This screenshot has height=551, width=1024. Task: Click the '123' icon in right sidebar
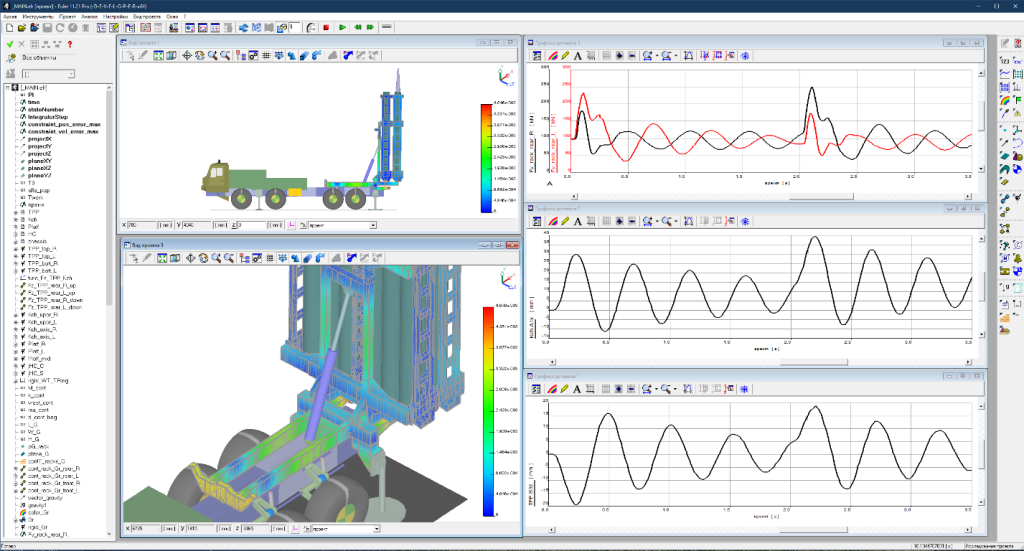pyautogui.click(x=1005, y=60)
